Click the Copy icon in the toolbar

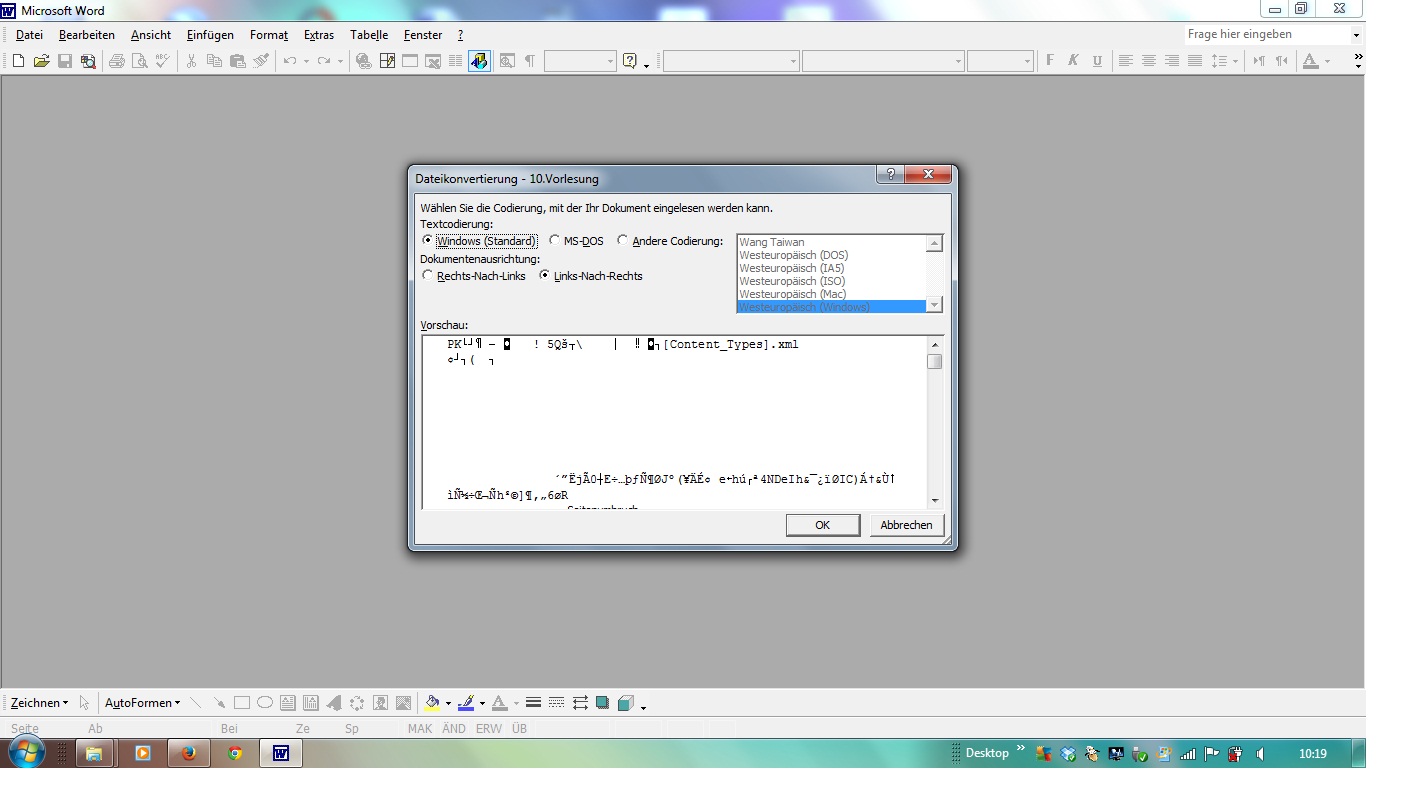click(x=214, y=61)
